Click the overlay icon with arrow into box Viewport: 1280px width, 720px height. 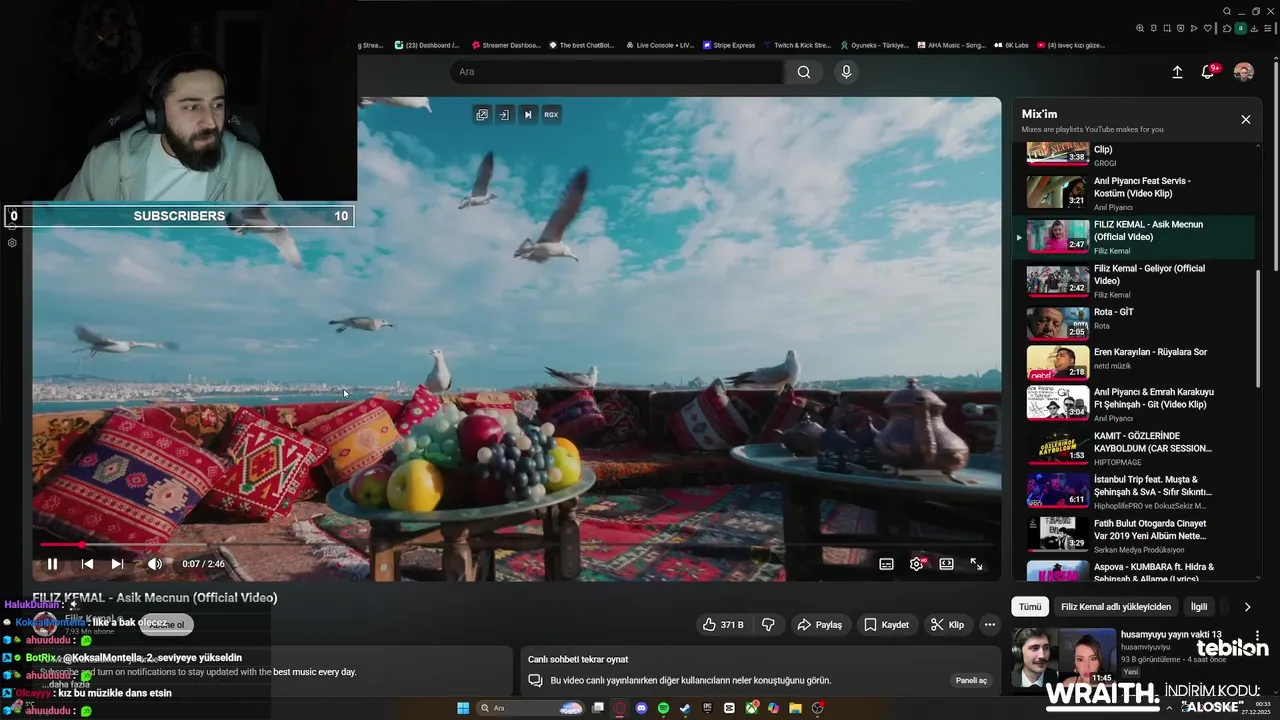coord(504,115)
